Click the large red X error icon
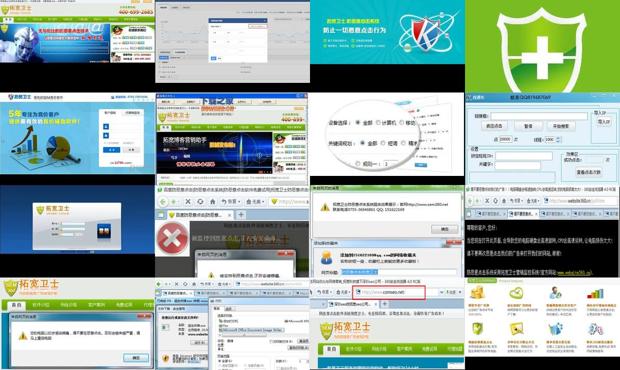This screenshot has height=370, width=620. (172, 238)
